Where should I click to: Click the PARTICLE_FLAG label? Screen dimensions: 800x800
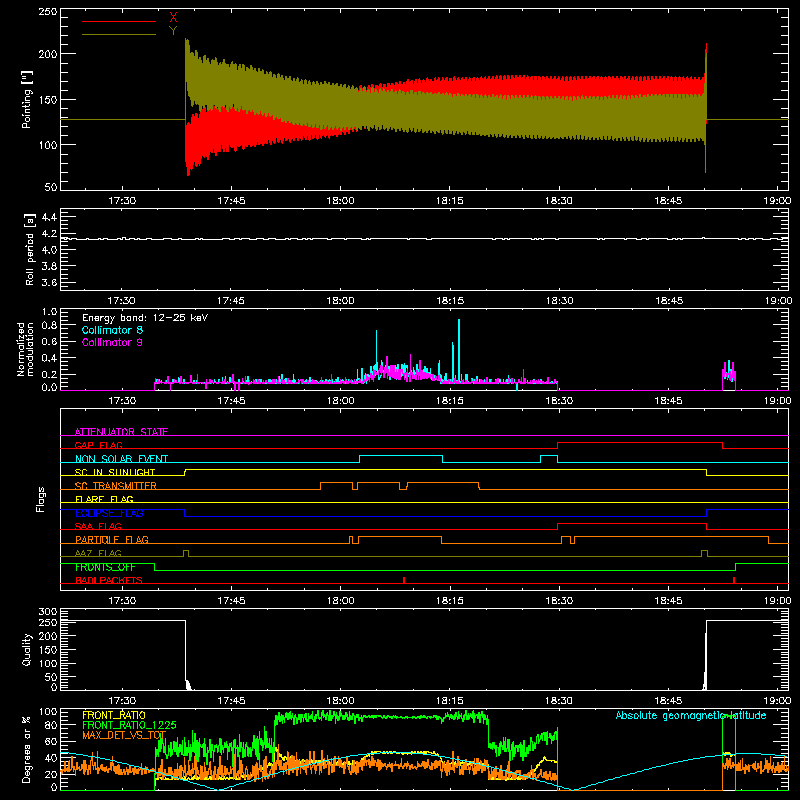tap(112, 539)
